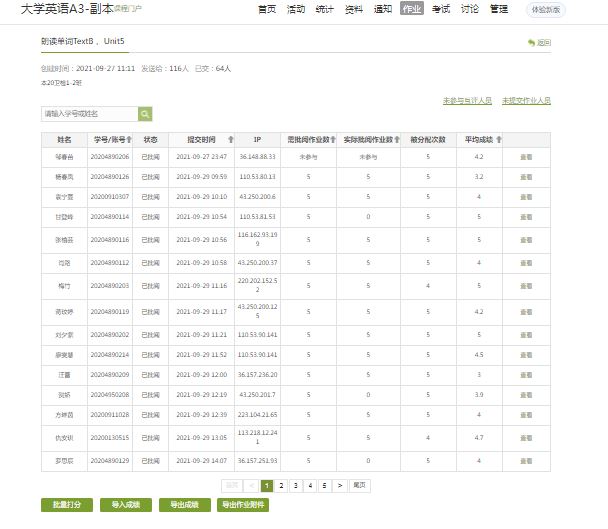608x529 pixels.
Task: Click the 导出作业附件 button
Action: (243, 505)
